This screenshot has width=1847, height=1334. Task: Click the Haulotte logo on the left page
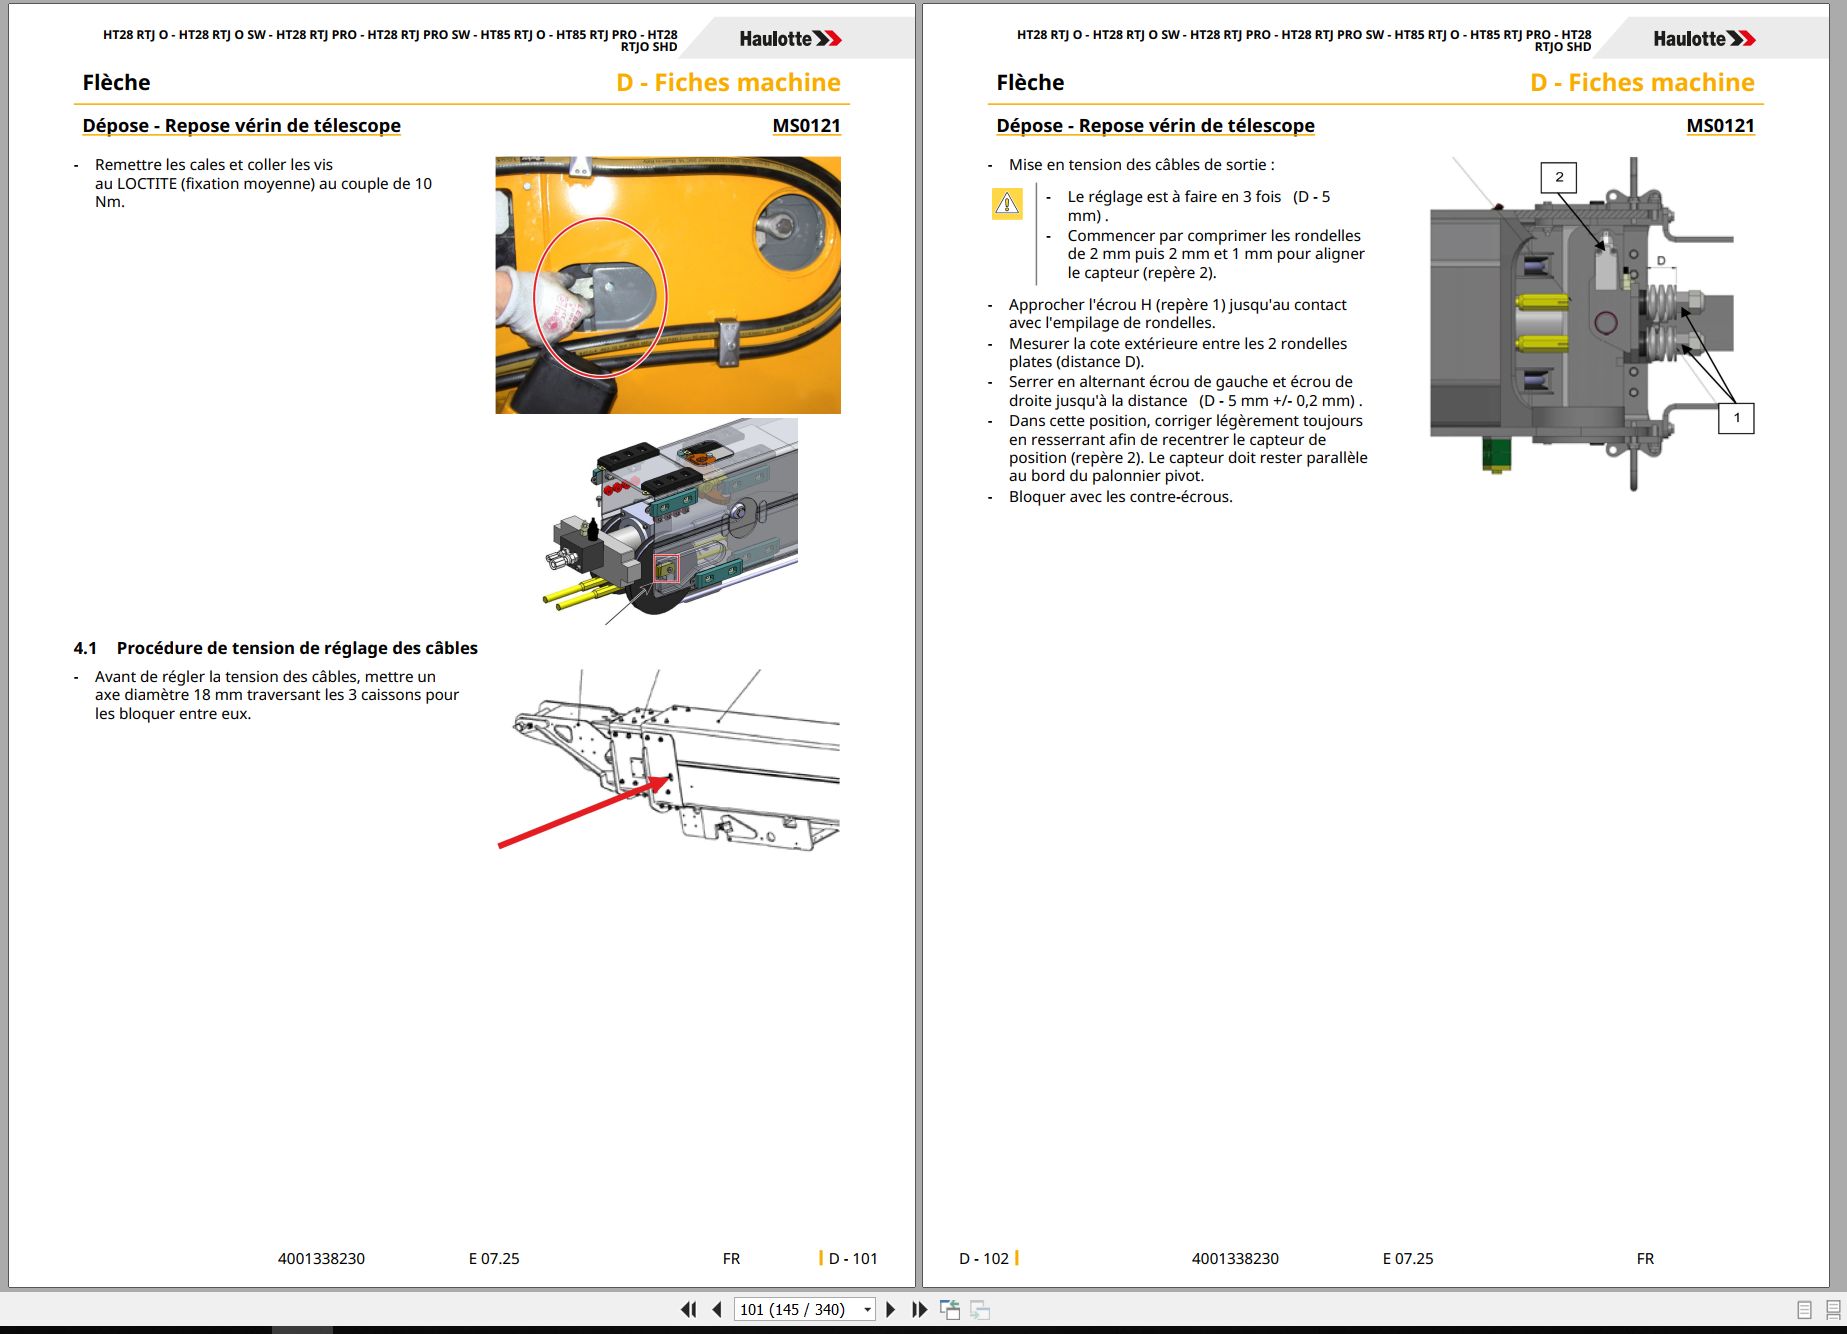(x=790, y=39)
